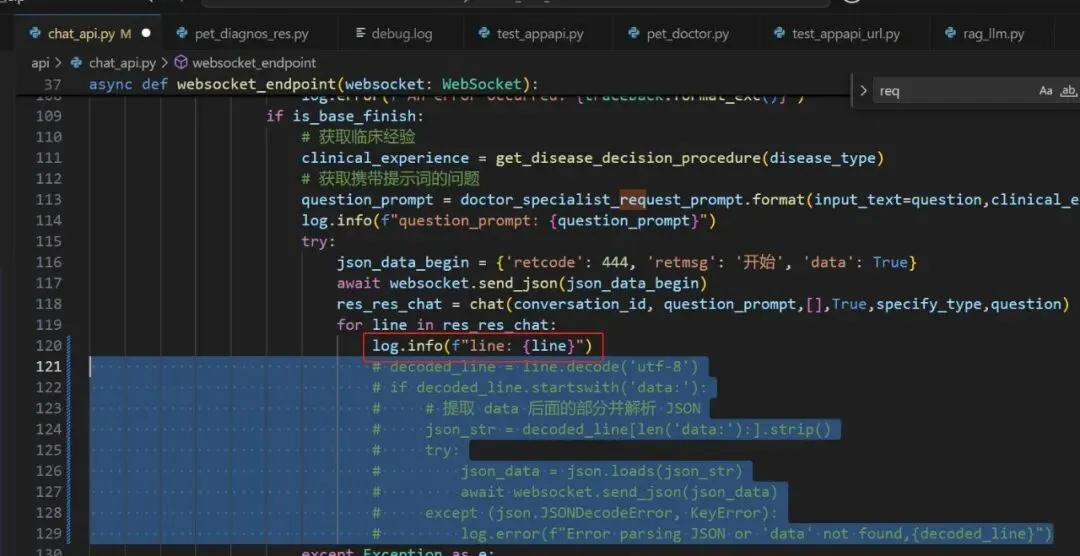Click line number 113 in the gutter
This screenshot has width=1080, height=556.
48,200
